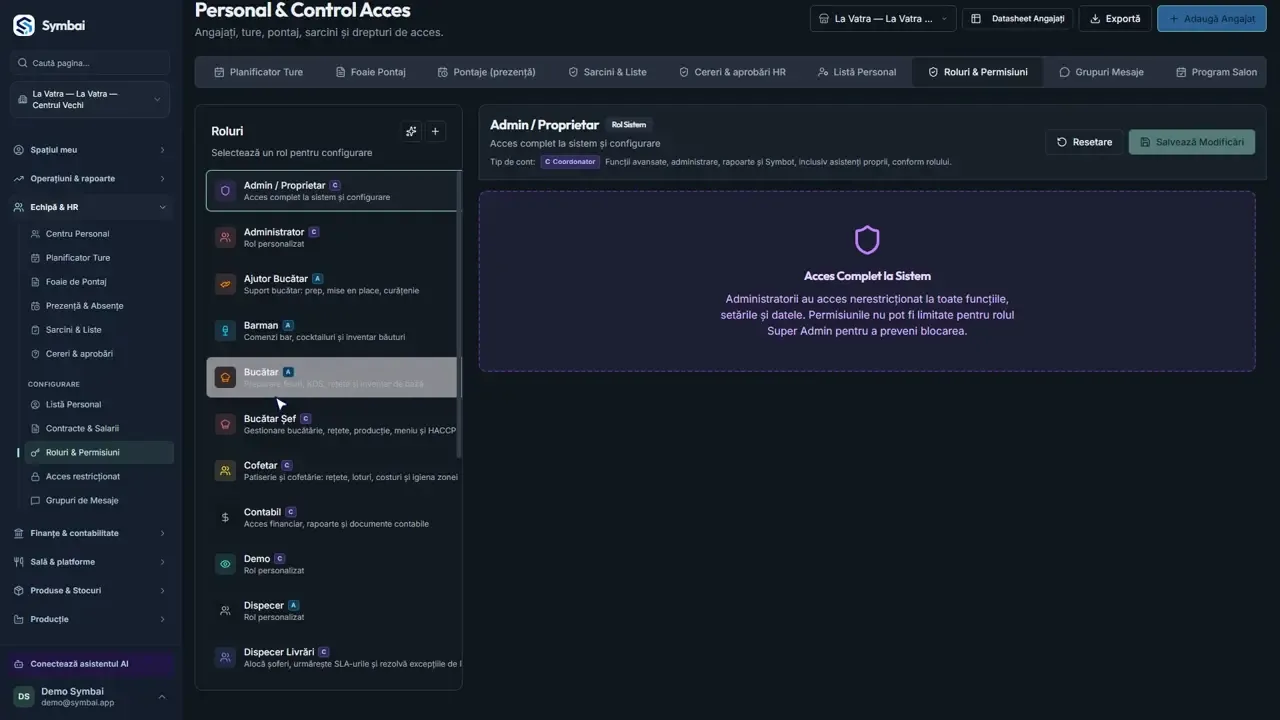This screenshot has height=720, width=1280.
Task: Open the Pontaje (prezență) tab
Action: [x=487, y=72]
